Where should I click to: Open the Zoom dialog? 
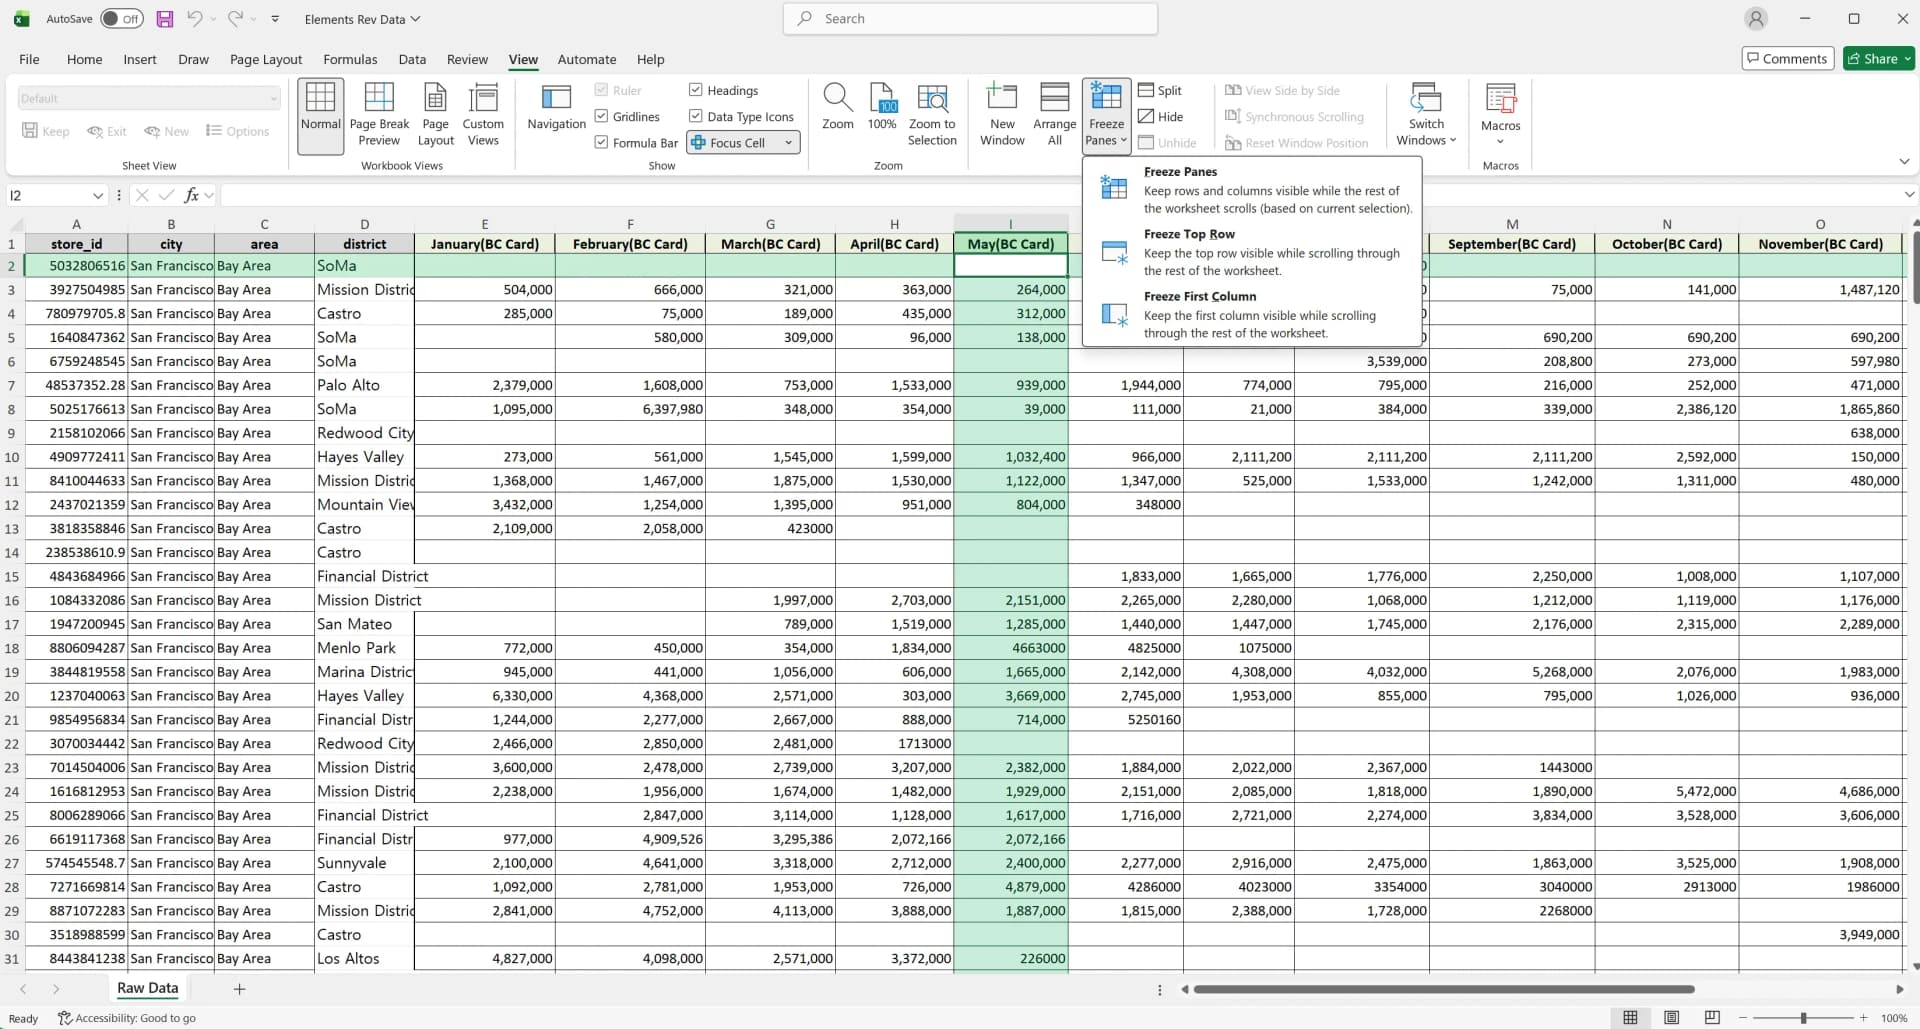pyautogui.click(x=837, y=110)
